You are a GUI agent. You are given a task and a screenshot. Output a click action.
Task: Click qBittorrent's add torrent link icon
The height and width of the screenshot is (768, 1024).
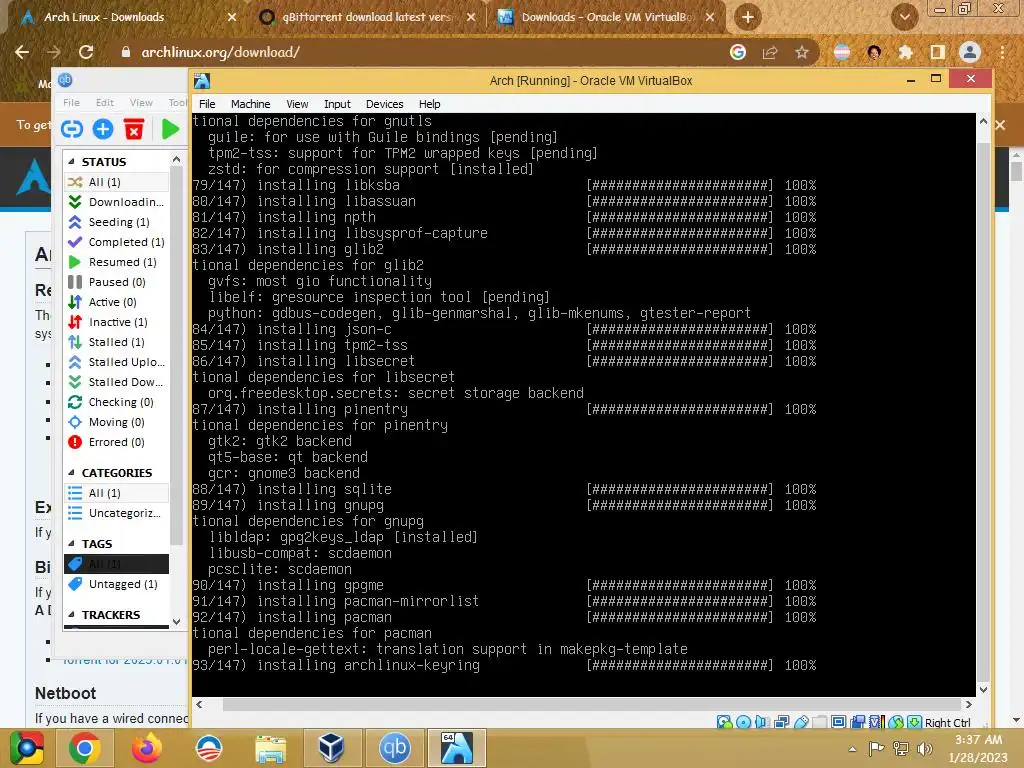coord(72,129)
